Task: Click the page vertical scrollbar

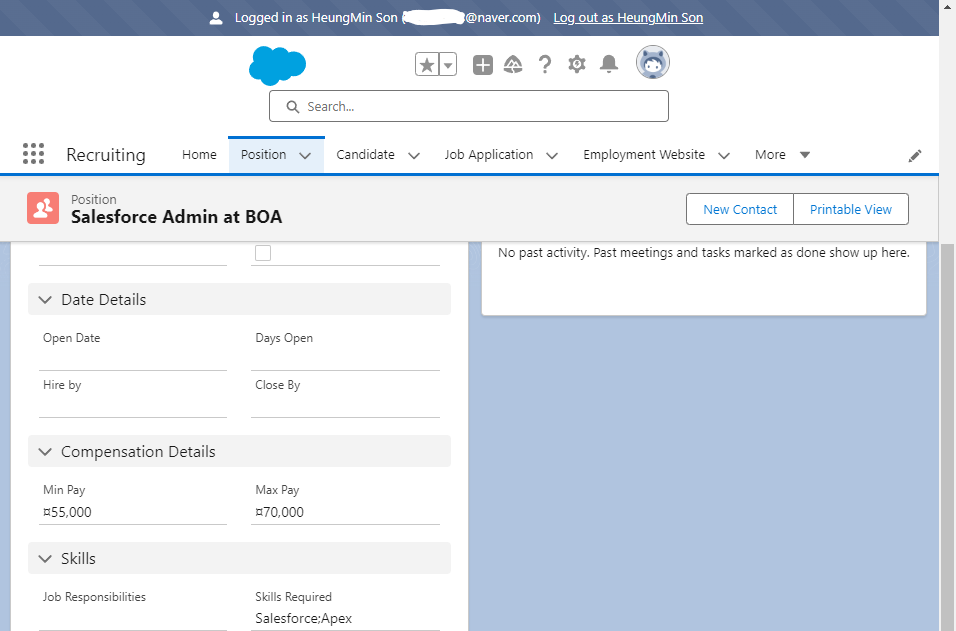Action: click(947, 436)
